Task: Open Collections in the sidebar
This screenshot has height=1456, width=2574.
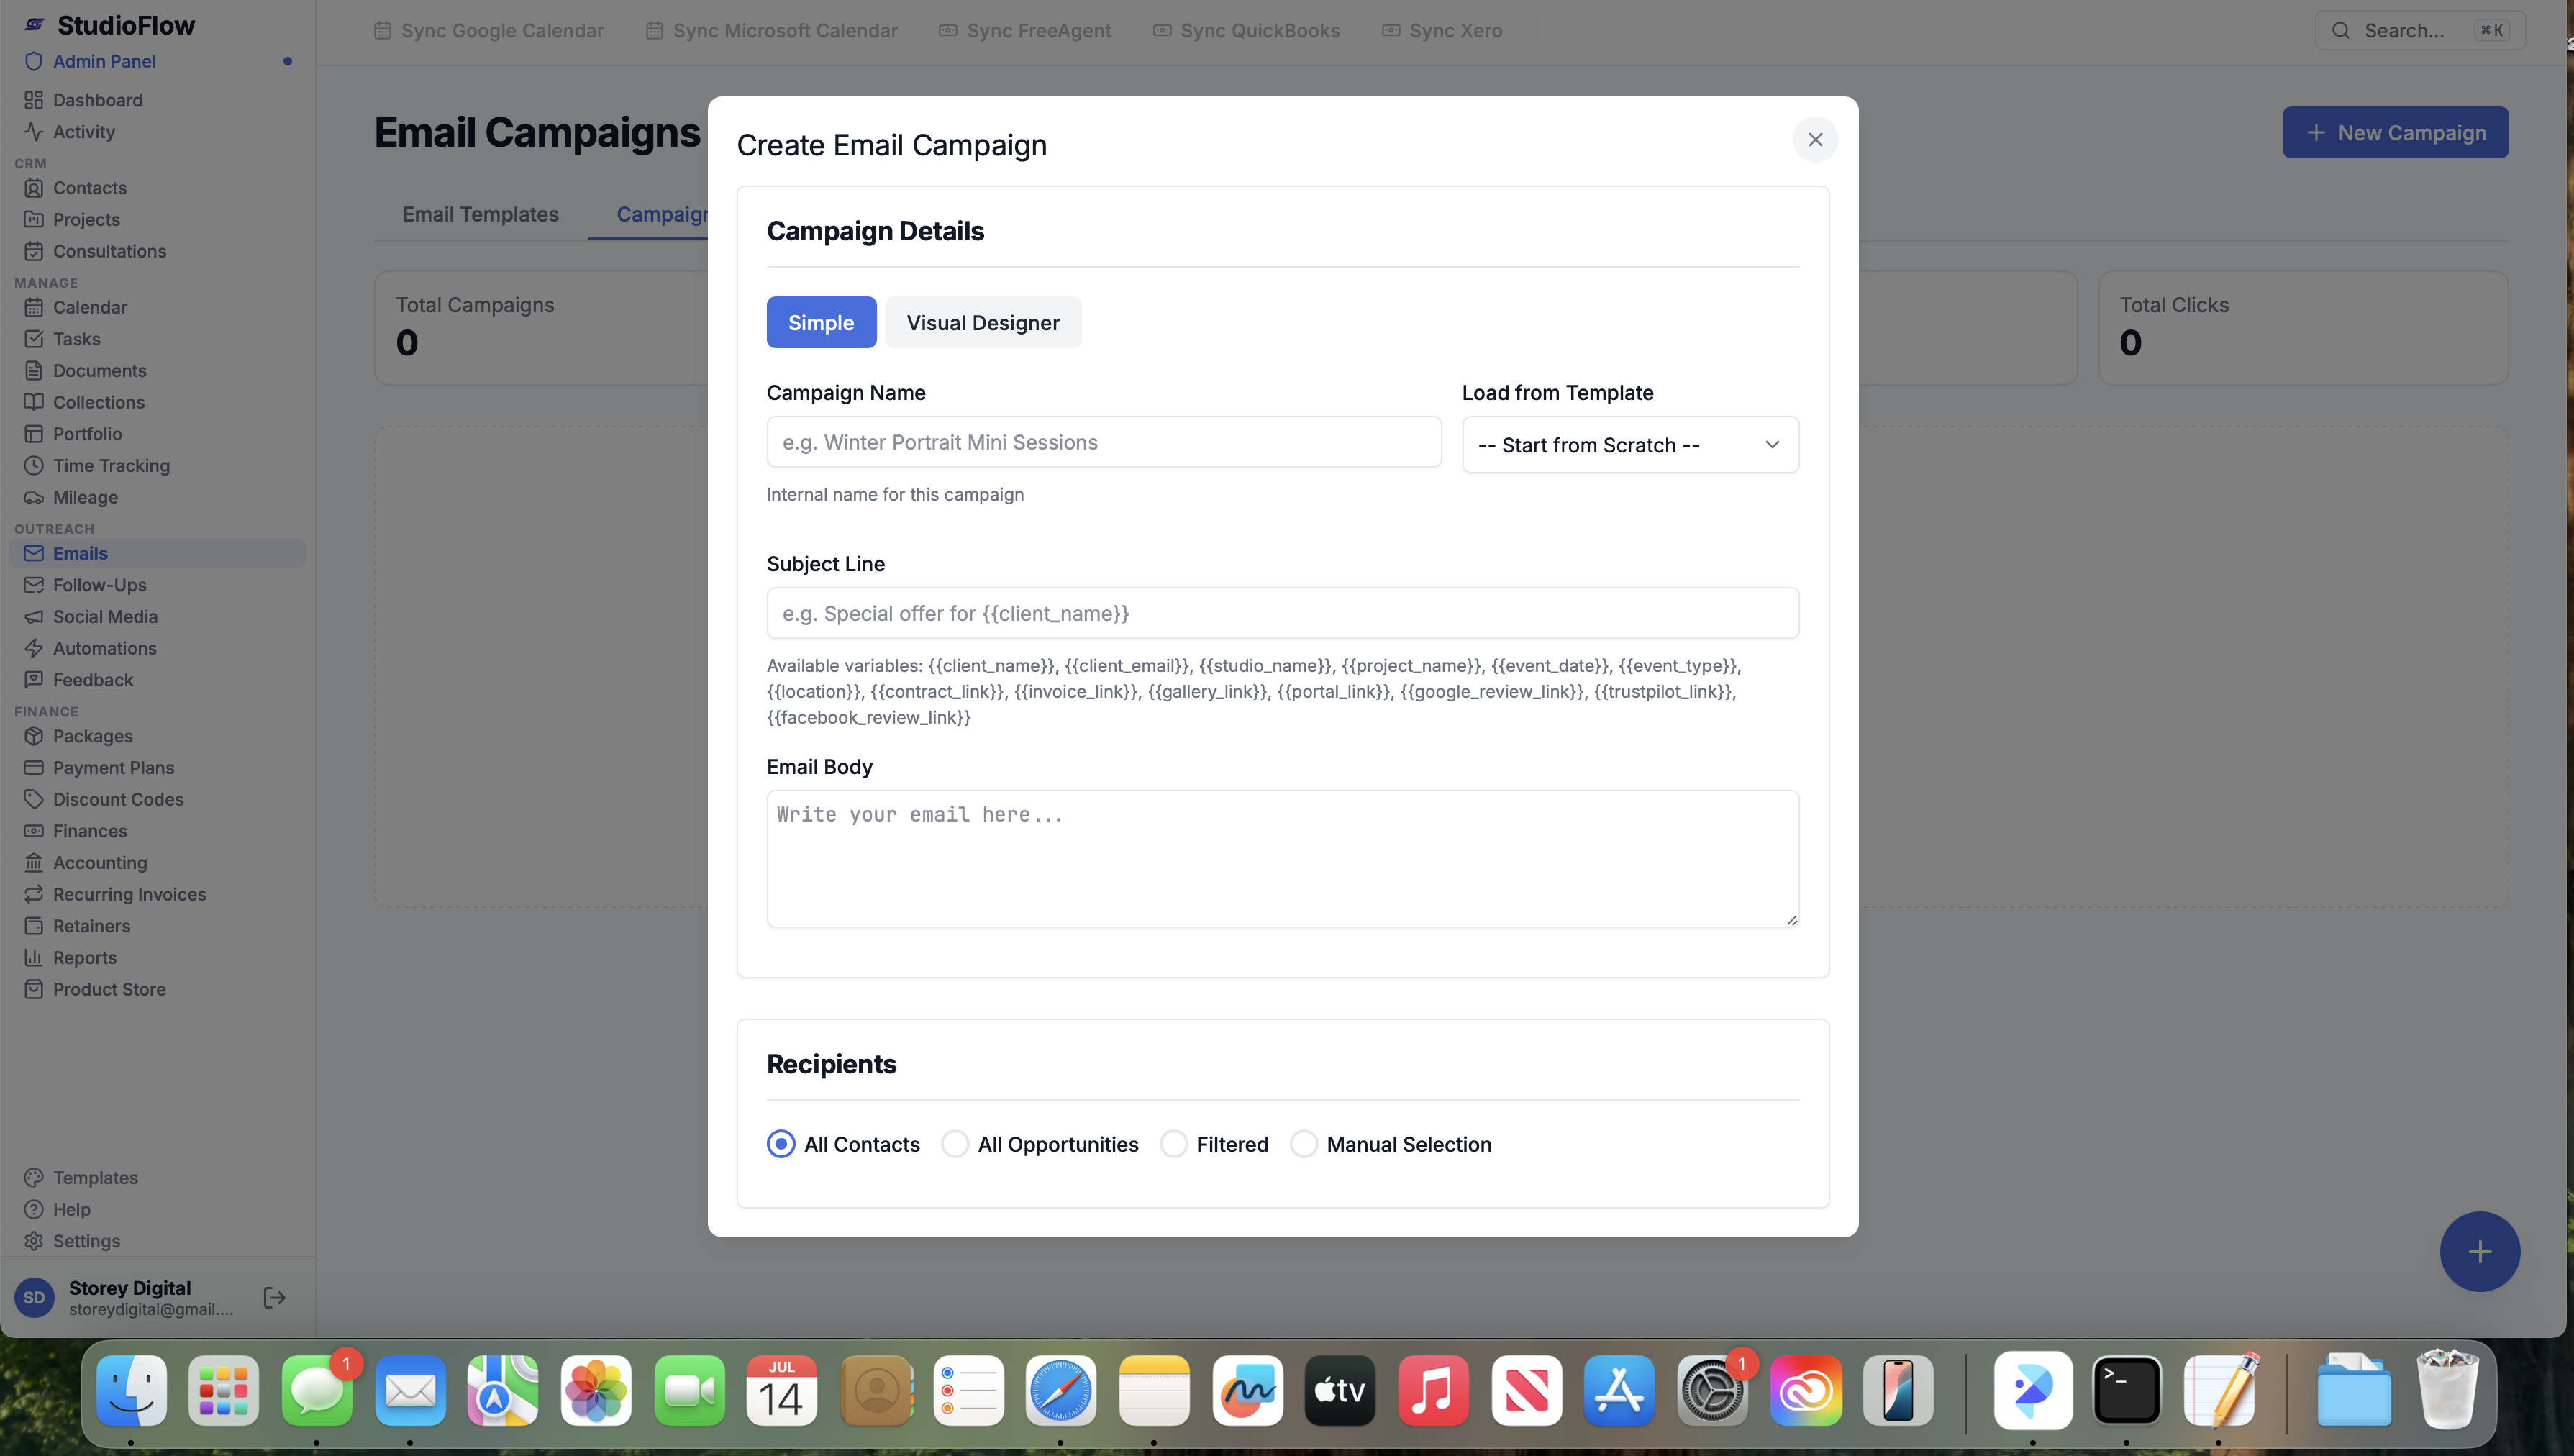Action: (98, 402)
